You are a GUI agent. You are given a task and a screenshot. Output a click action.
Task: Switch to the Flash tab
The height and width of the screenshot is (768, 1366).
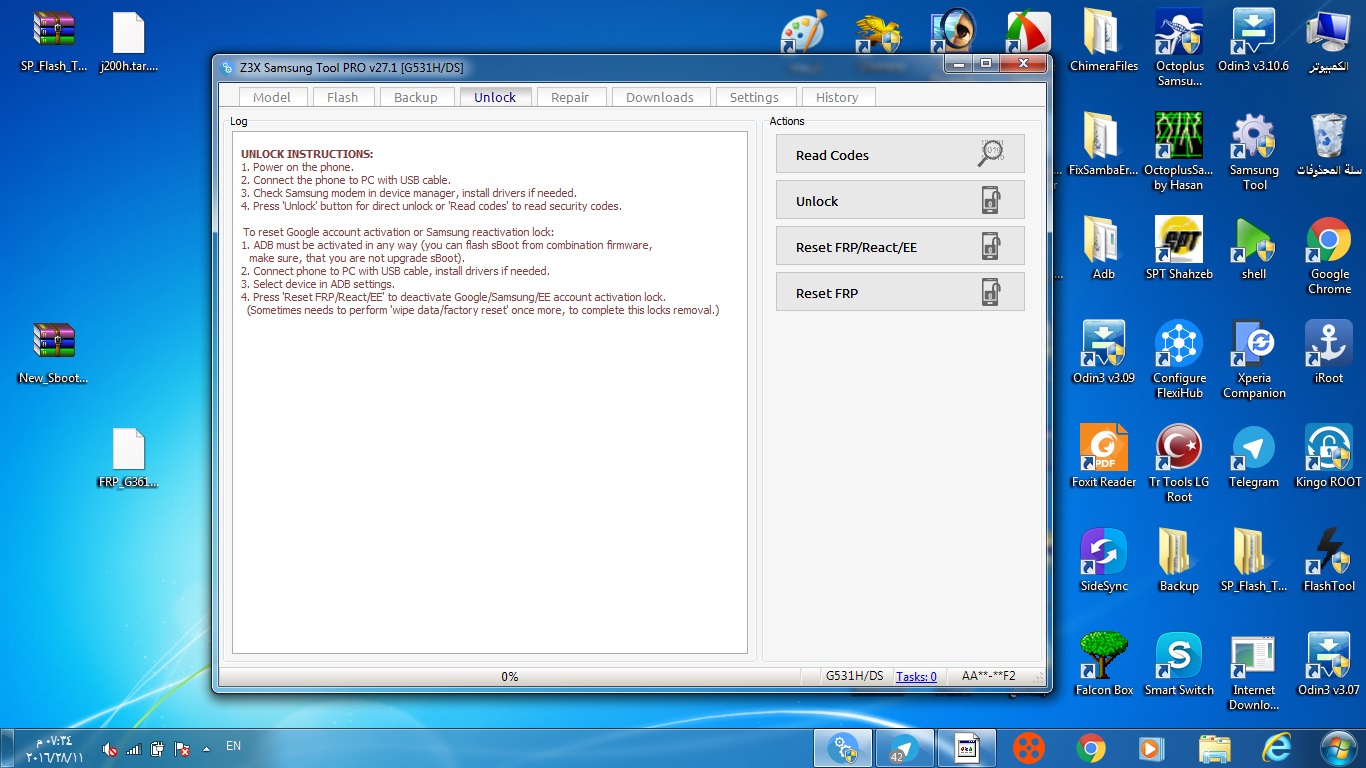click(342, 97)
